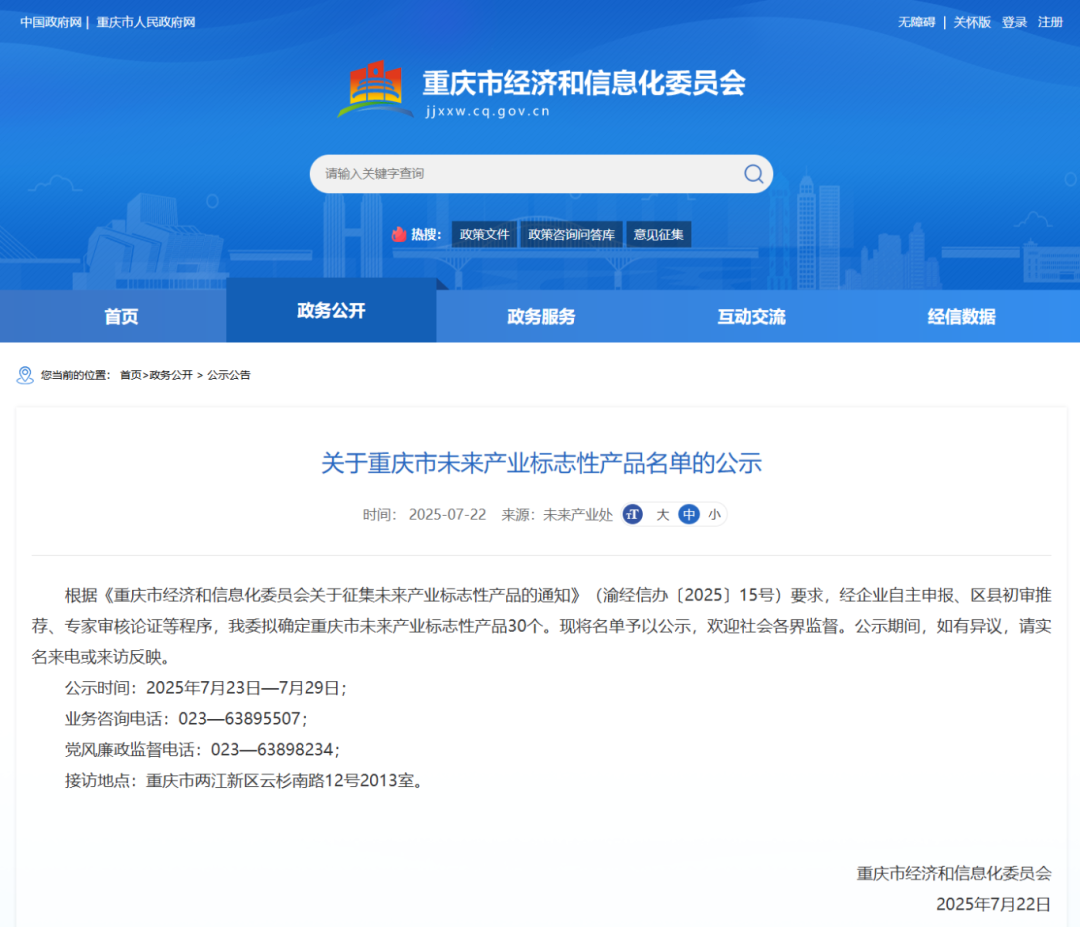Open the 无障碍 accessibility link
The image size is (1080, 927).
(x=916, y=22)
